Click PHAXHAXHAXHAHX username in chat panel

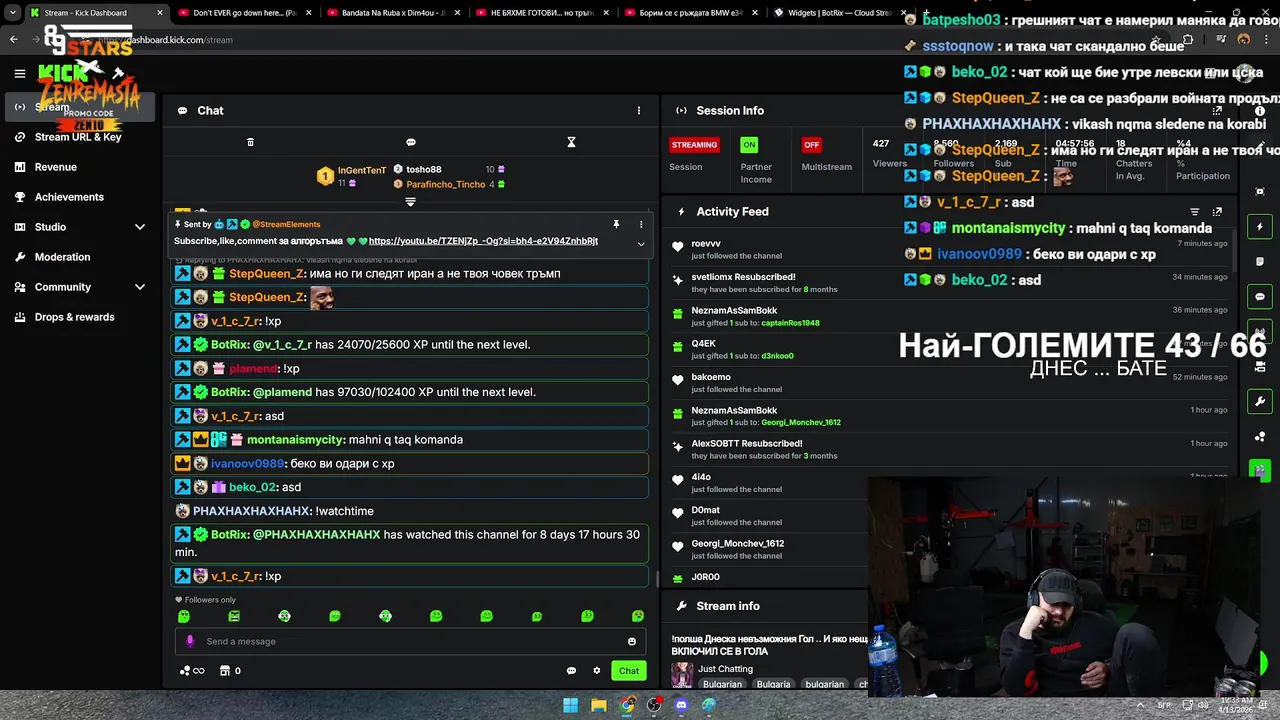(252, 511)
